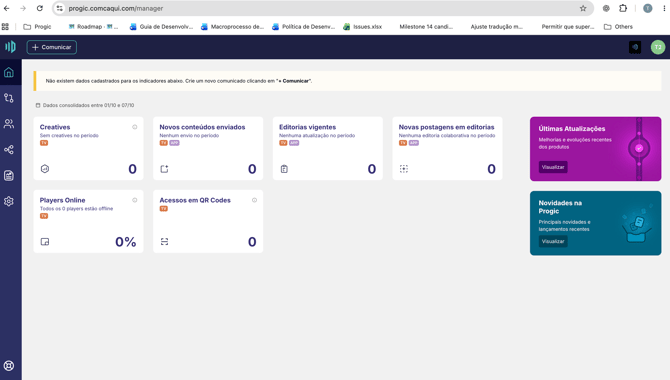Click the Progic logo icon
Viewport: 670px width, 380px height.
click(10, 47)
